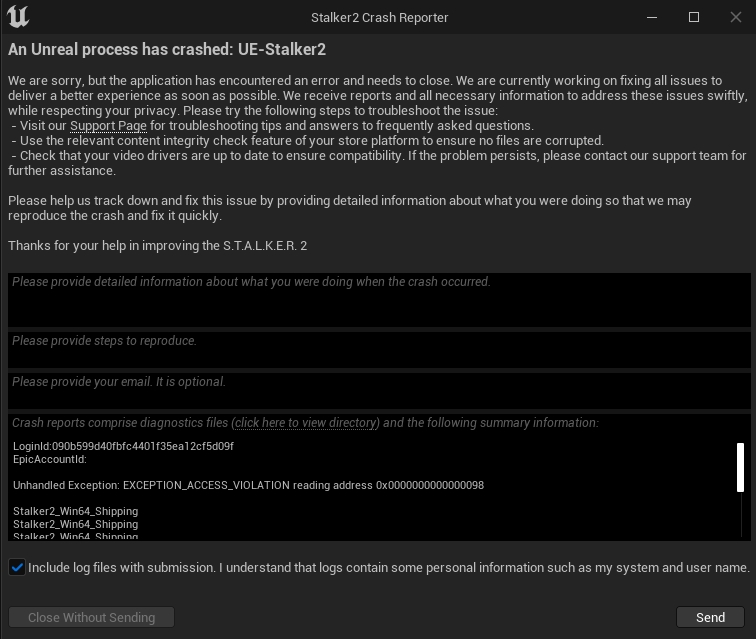
Task: Click the first Stalker2_Win64_Shipping stack entry
Action: [x=76, y=511]
